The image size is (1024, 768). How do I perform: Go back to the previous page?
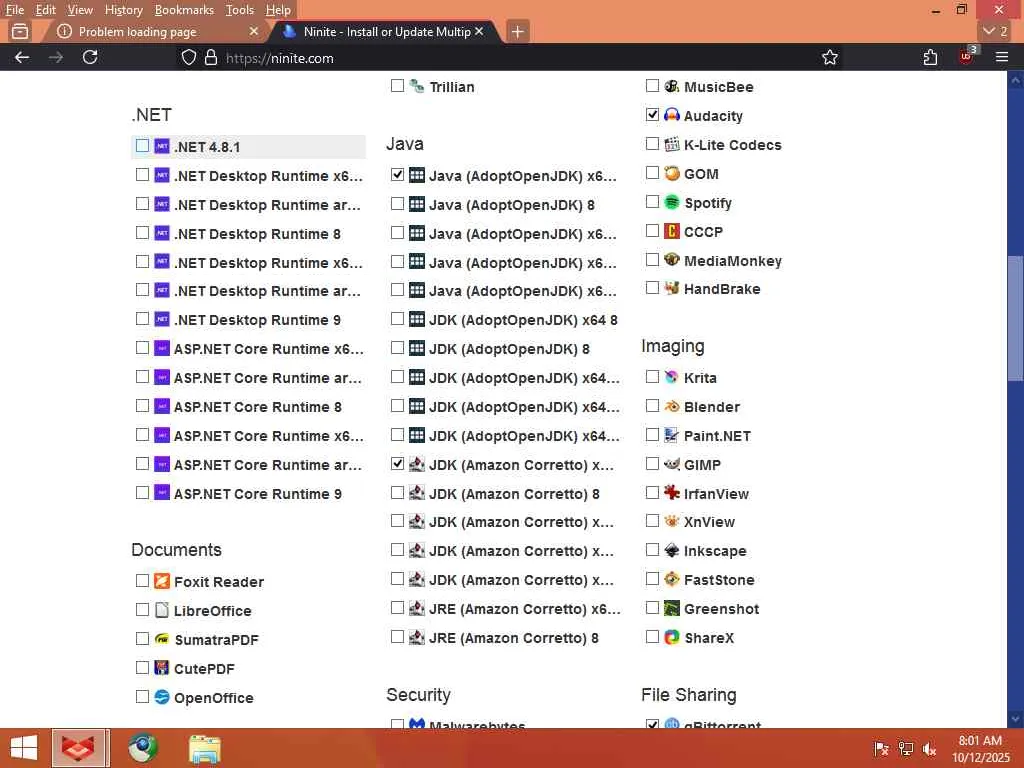point(22,57)
